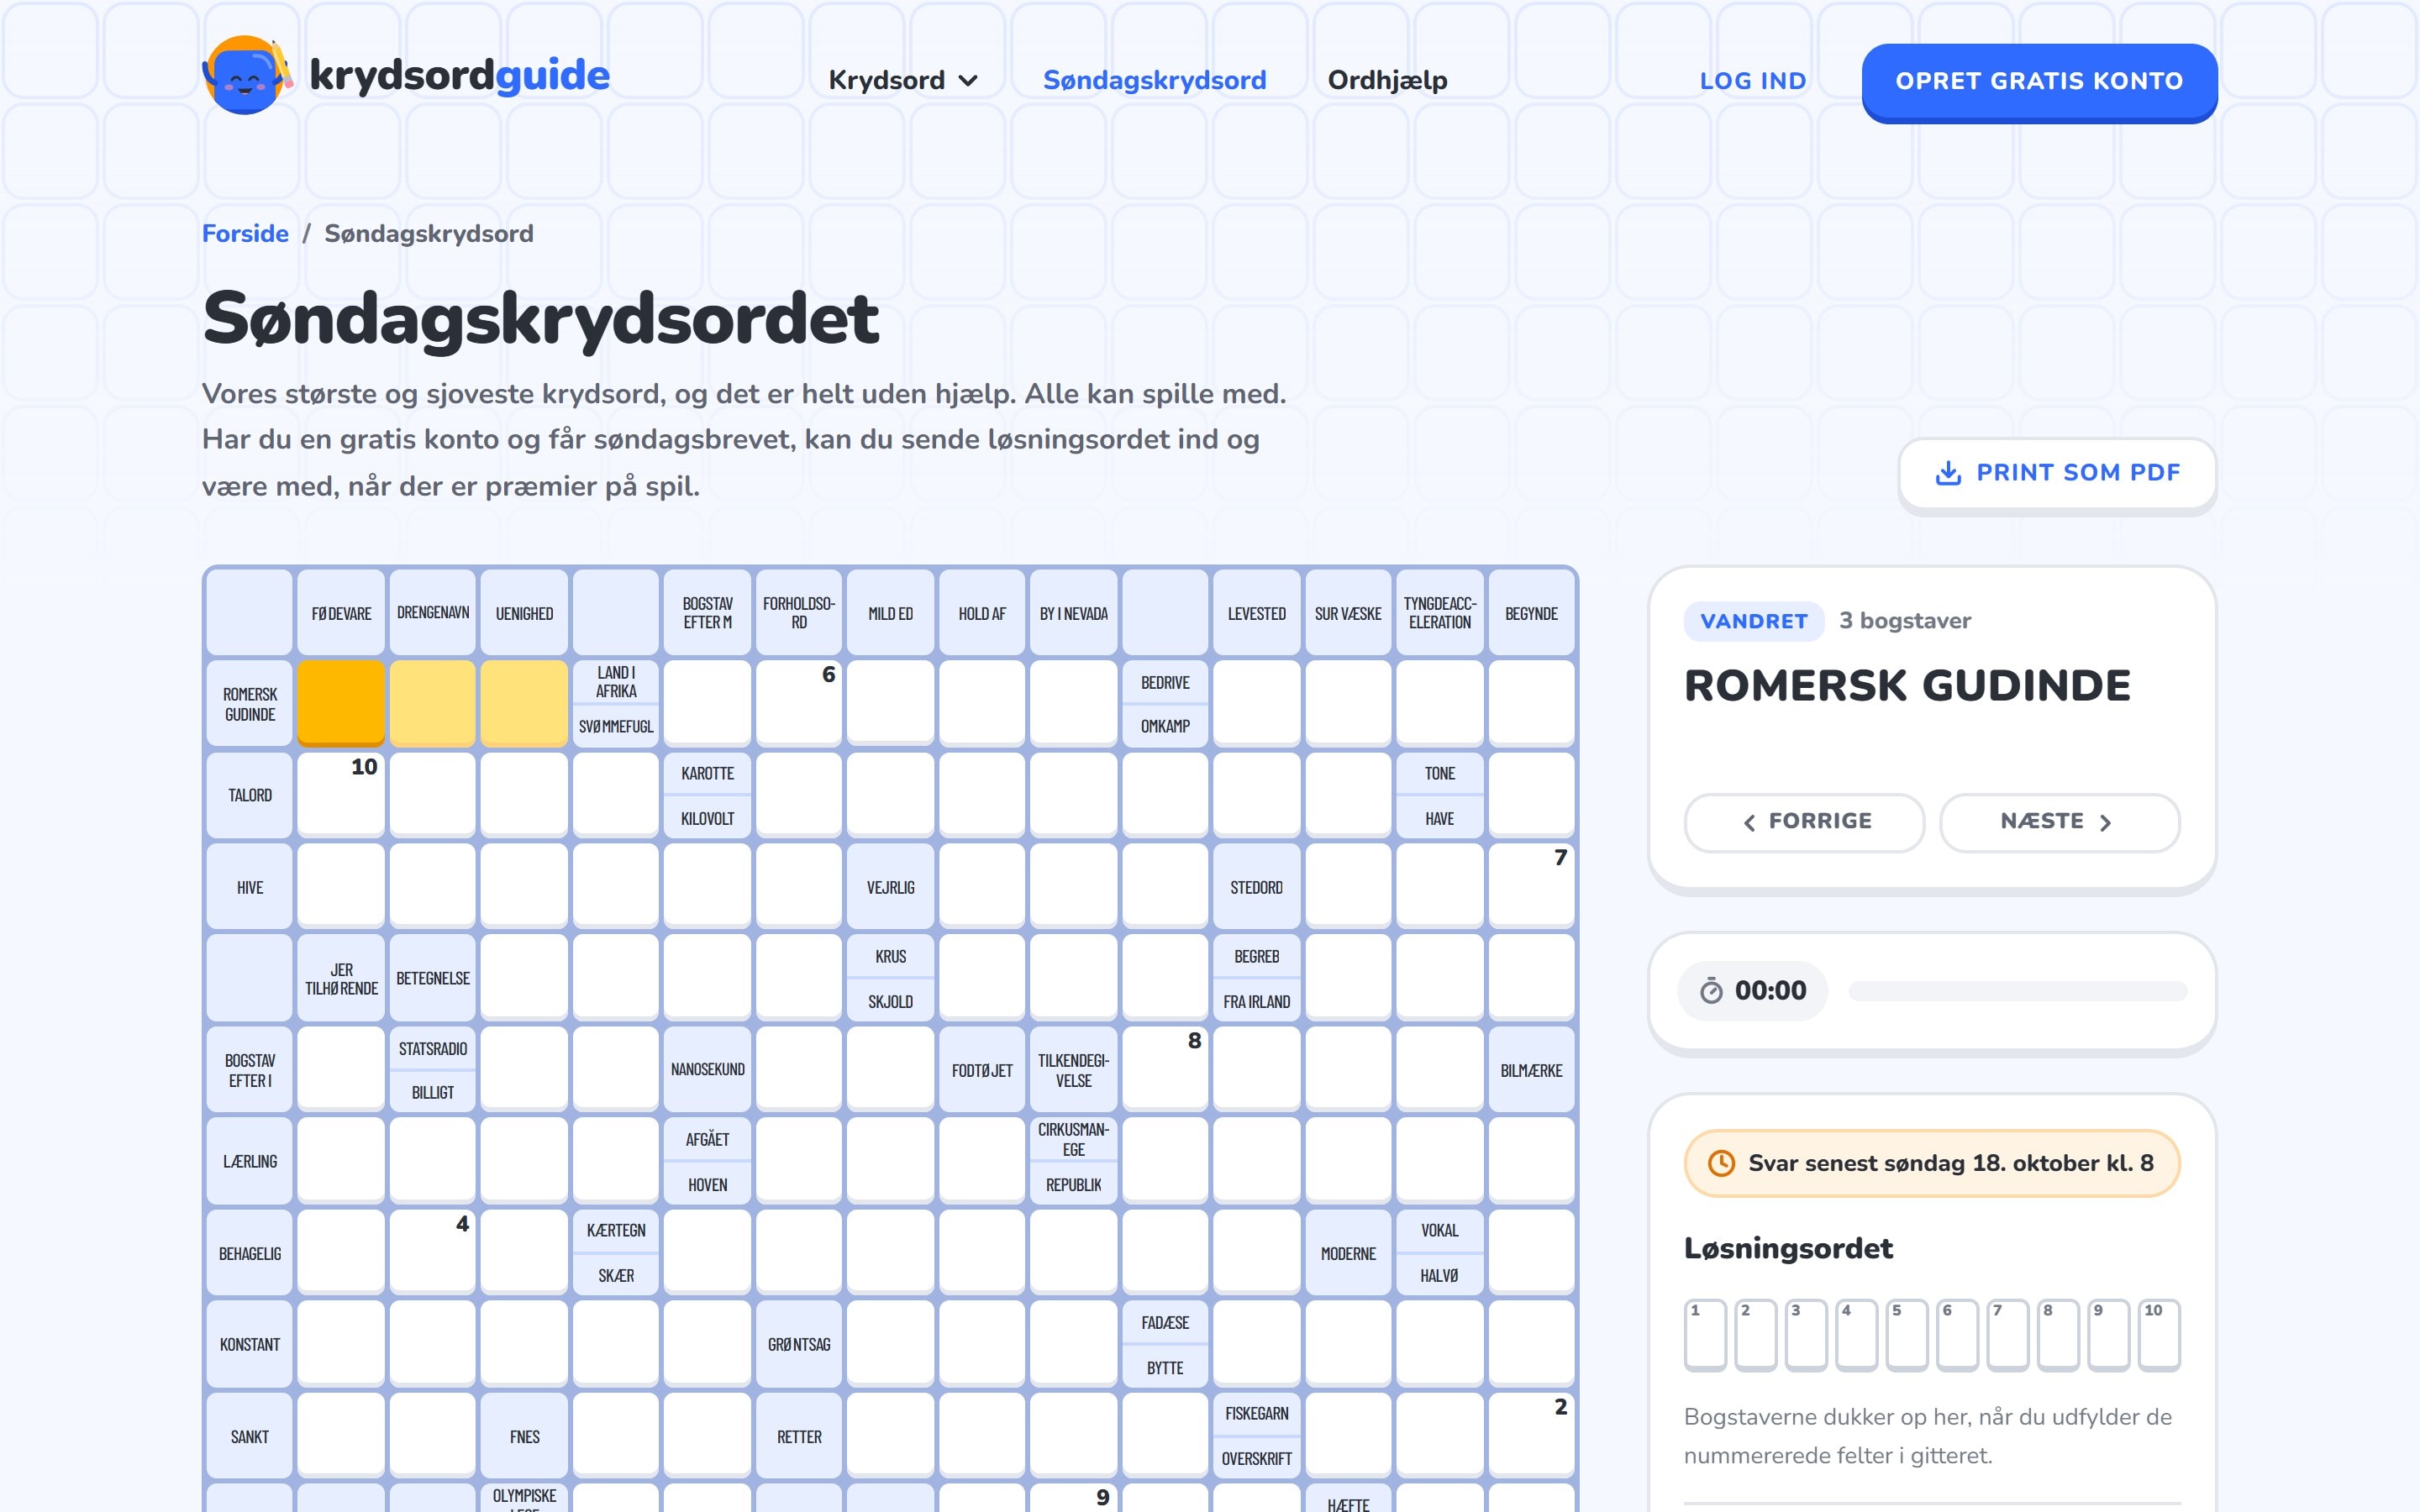The height and width of the screenshot is (1512, 2420).
Task: Click the NANOSEKUND clue cell
Action: pos(708,1070)
